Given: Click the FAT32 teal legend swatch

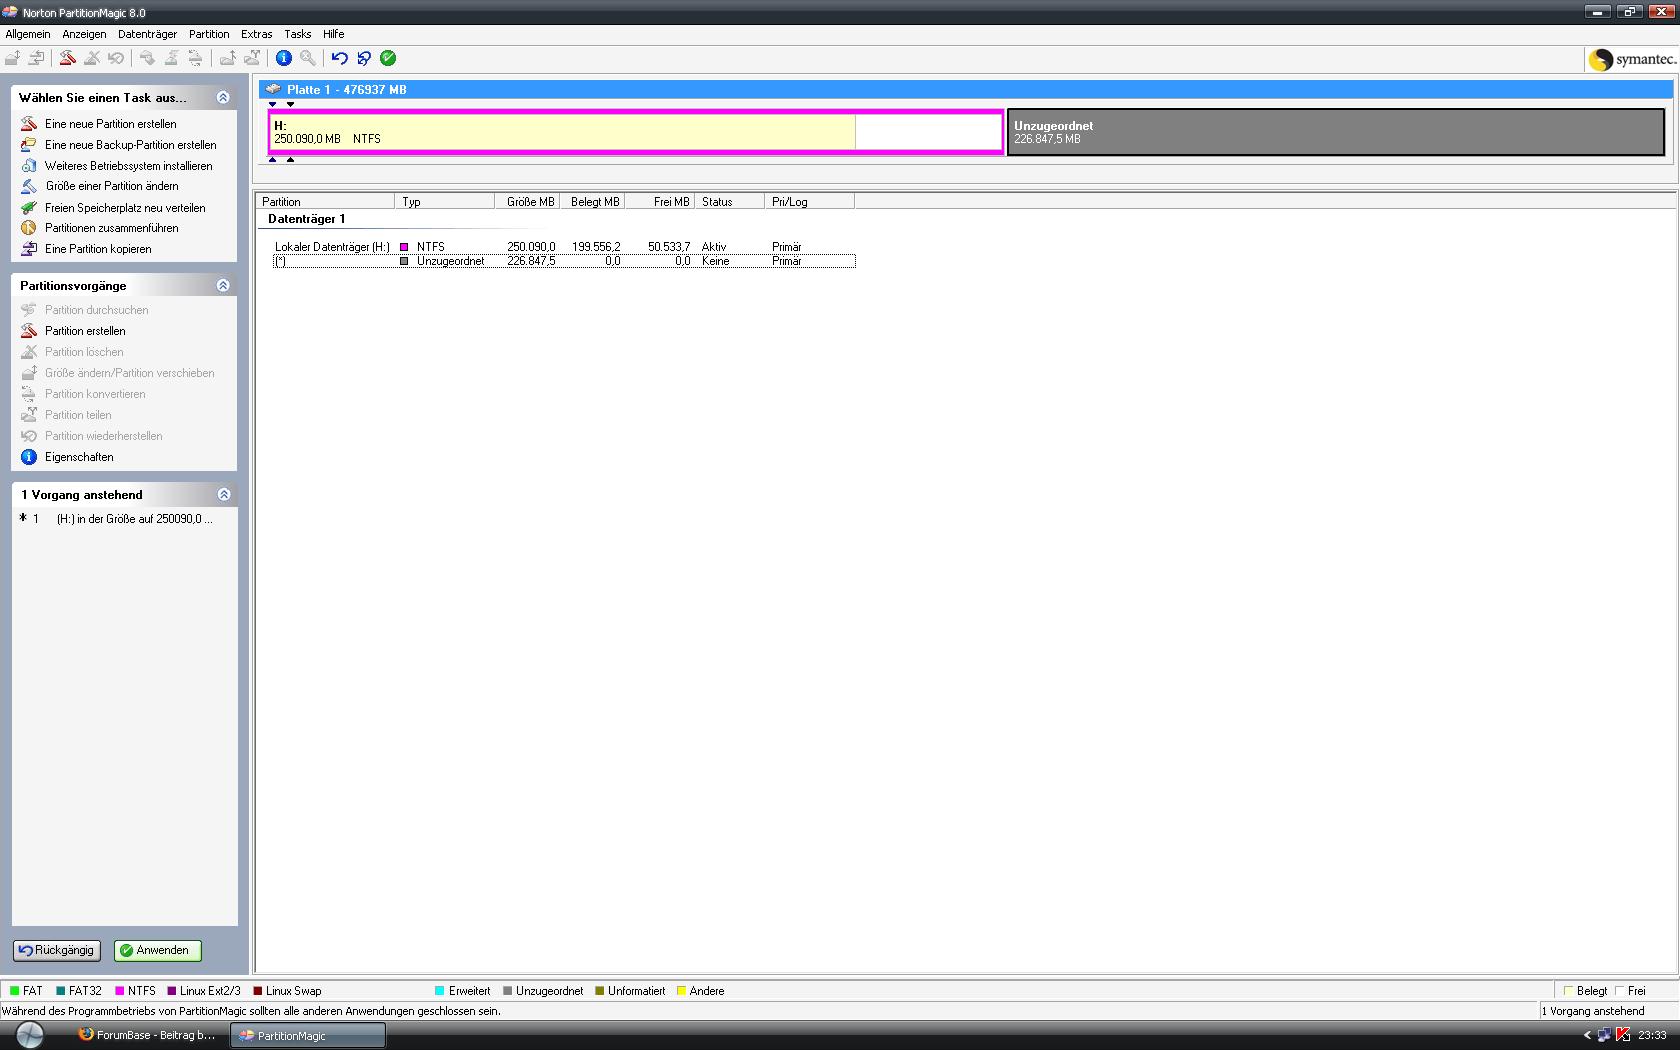Looking at the screenshot, I should [61, 991].
